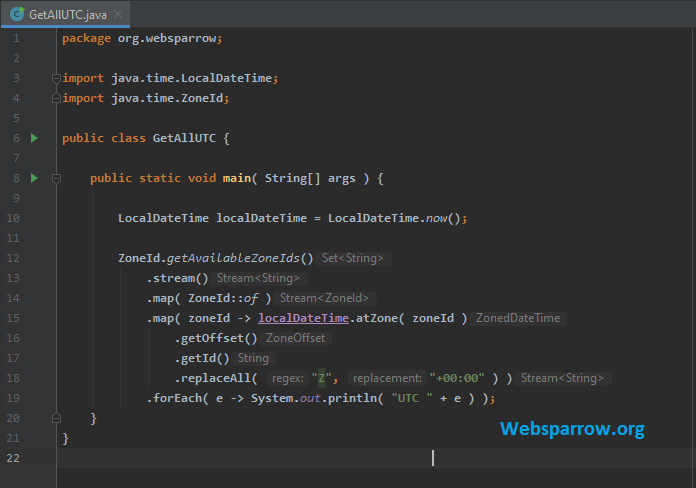Screen dimensions: 696x488
Task: Click the run icon beside class GetAllUTC
Action: pos(34,138)
